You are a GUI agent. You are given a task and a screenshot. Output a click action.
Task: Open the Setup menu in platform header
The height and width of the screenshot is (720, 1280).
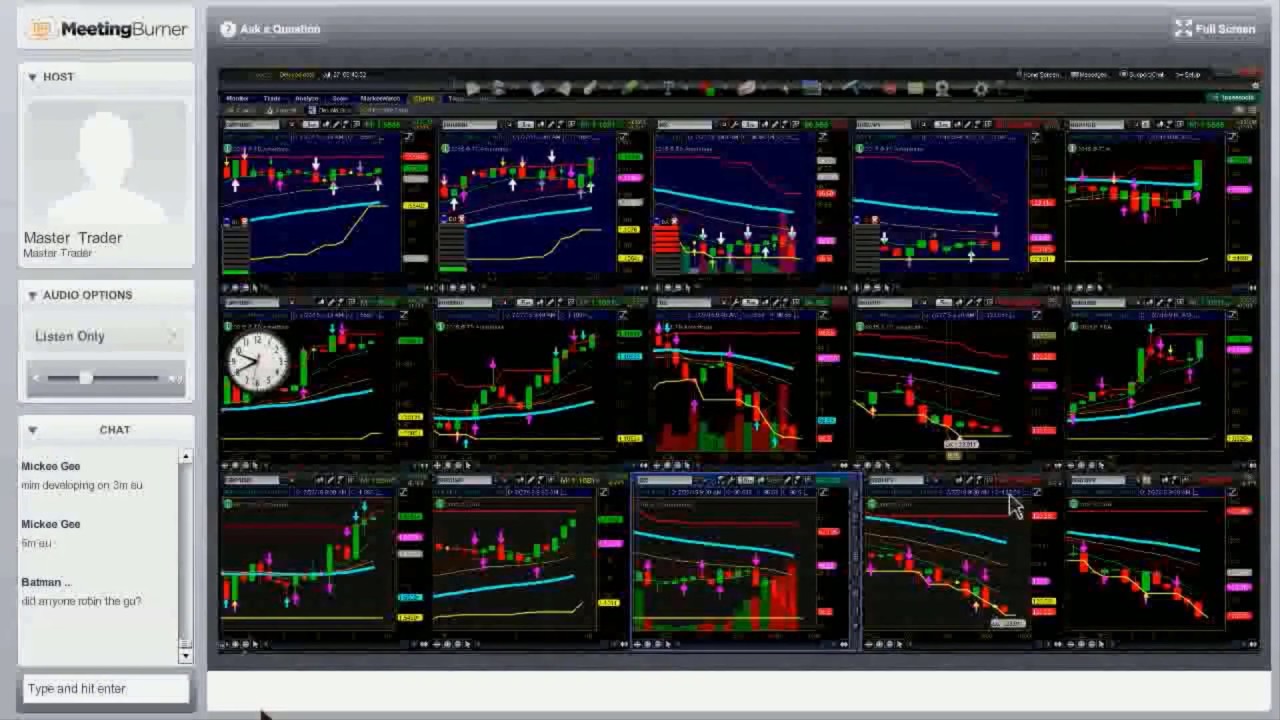click(x=1188, y=75)
